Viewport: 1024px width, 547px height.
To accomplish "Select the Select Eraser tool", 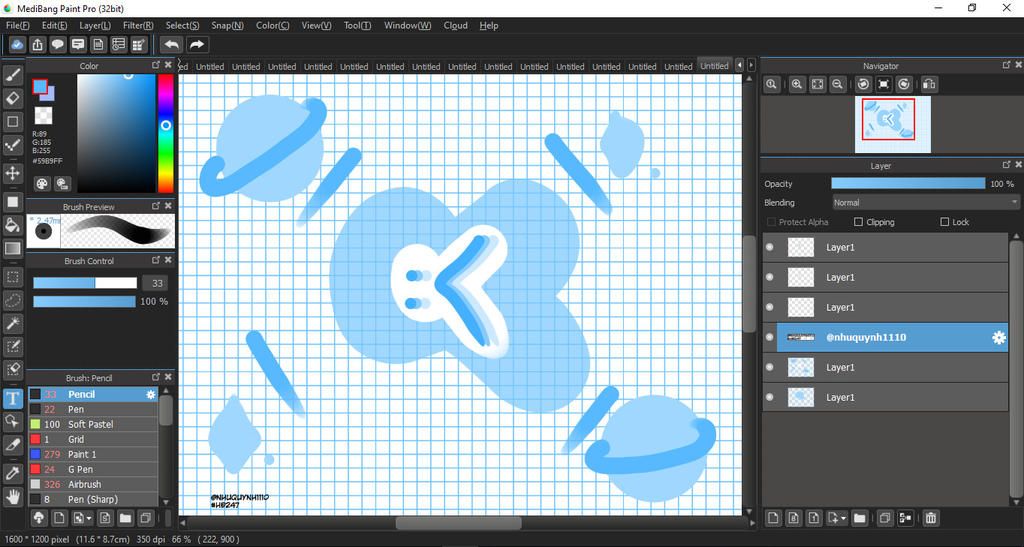I will [12, 369].
